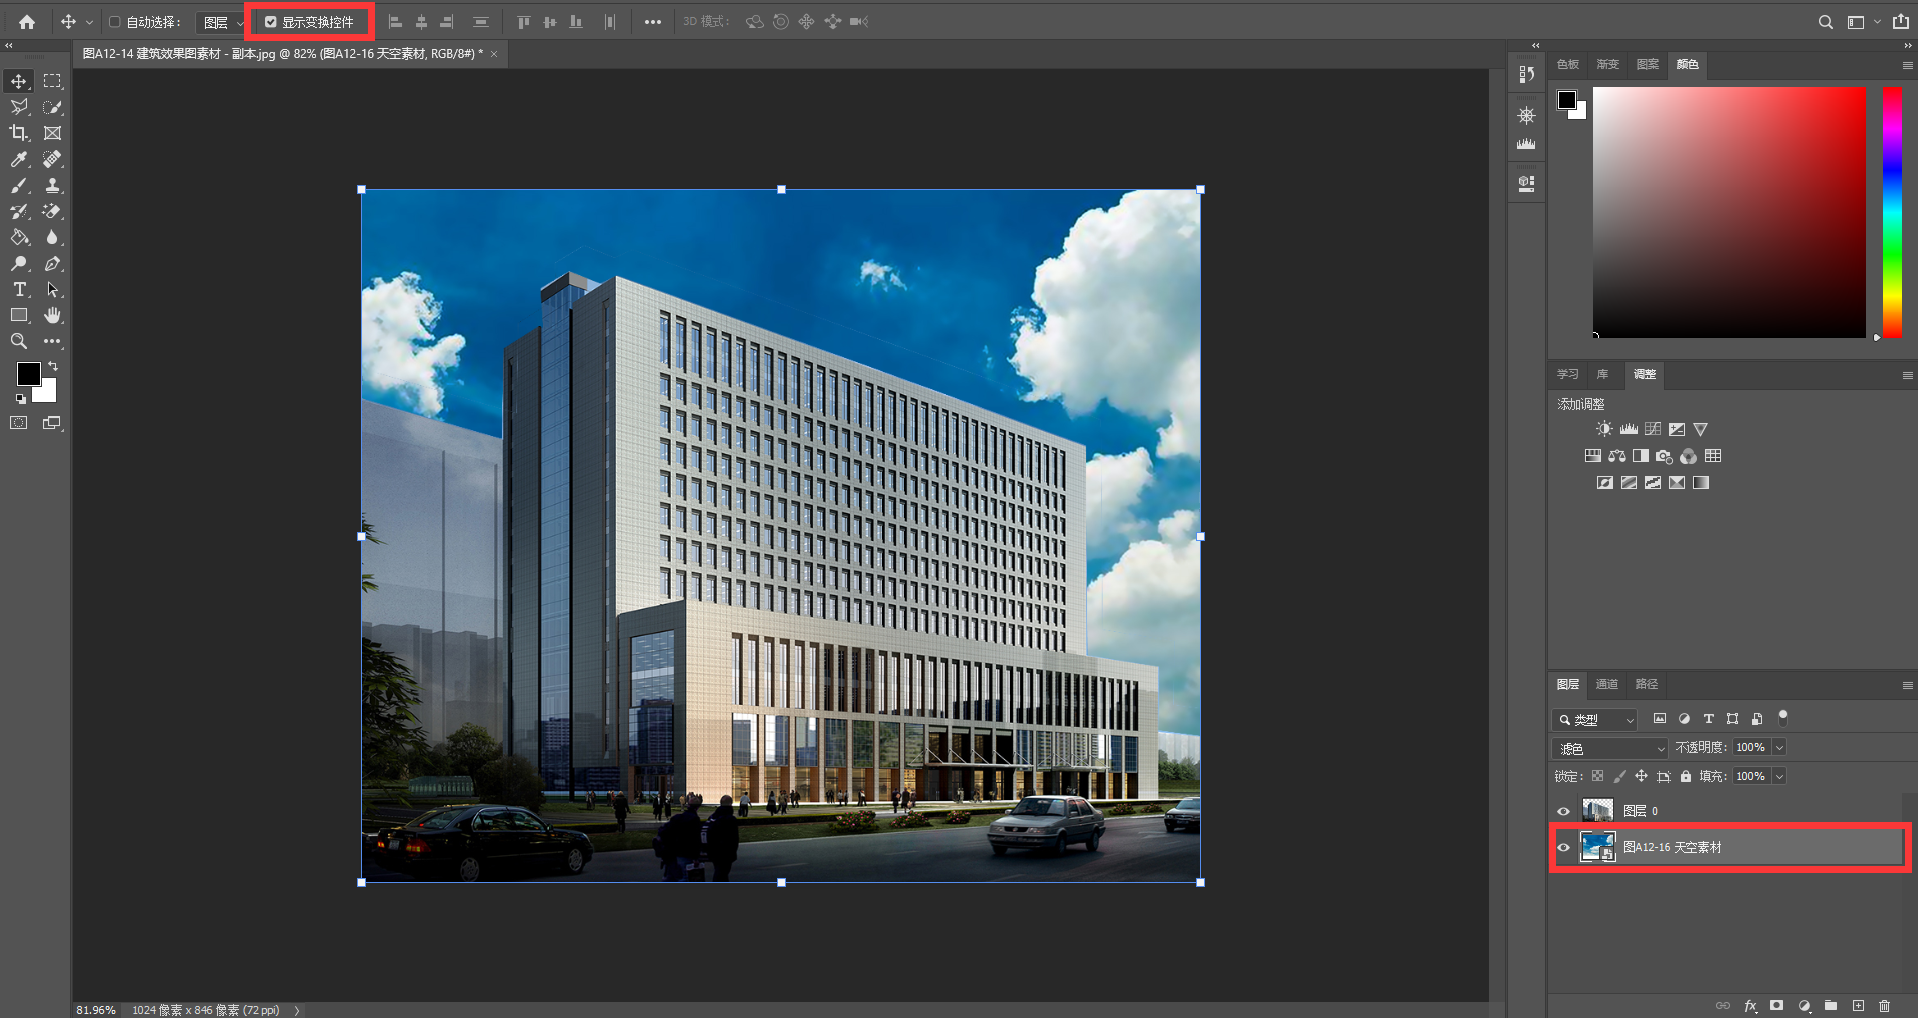Add a Curves adjustment layer
Screen dimensions: 1918x1018
tap(1653, 429)
